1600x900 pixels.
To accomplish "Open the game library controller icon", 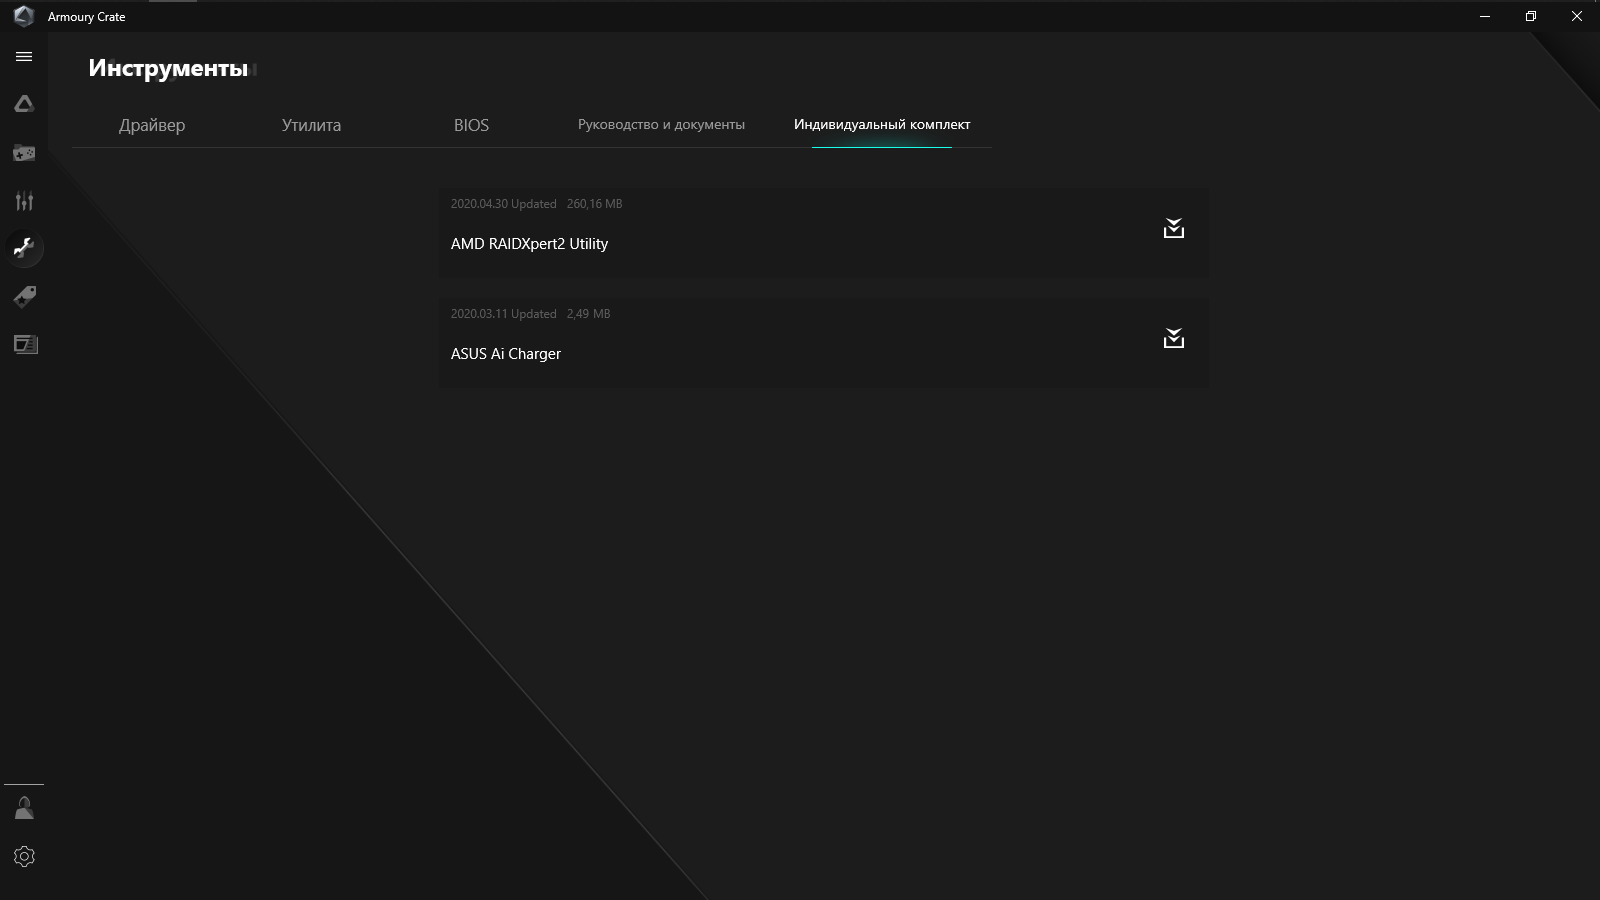I will coord(24,153).
